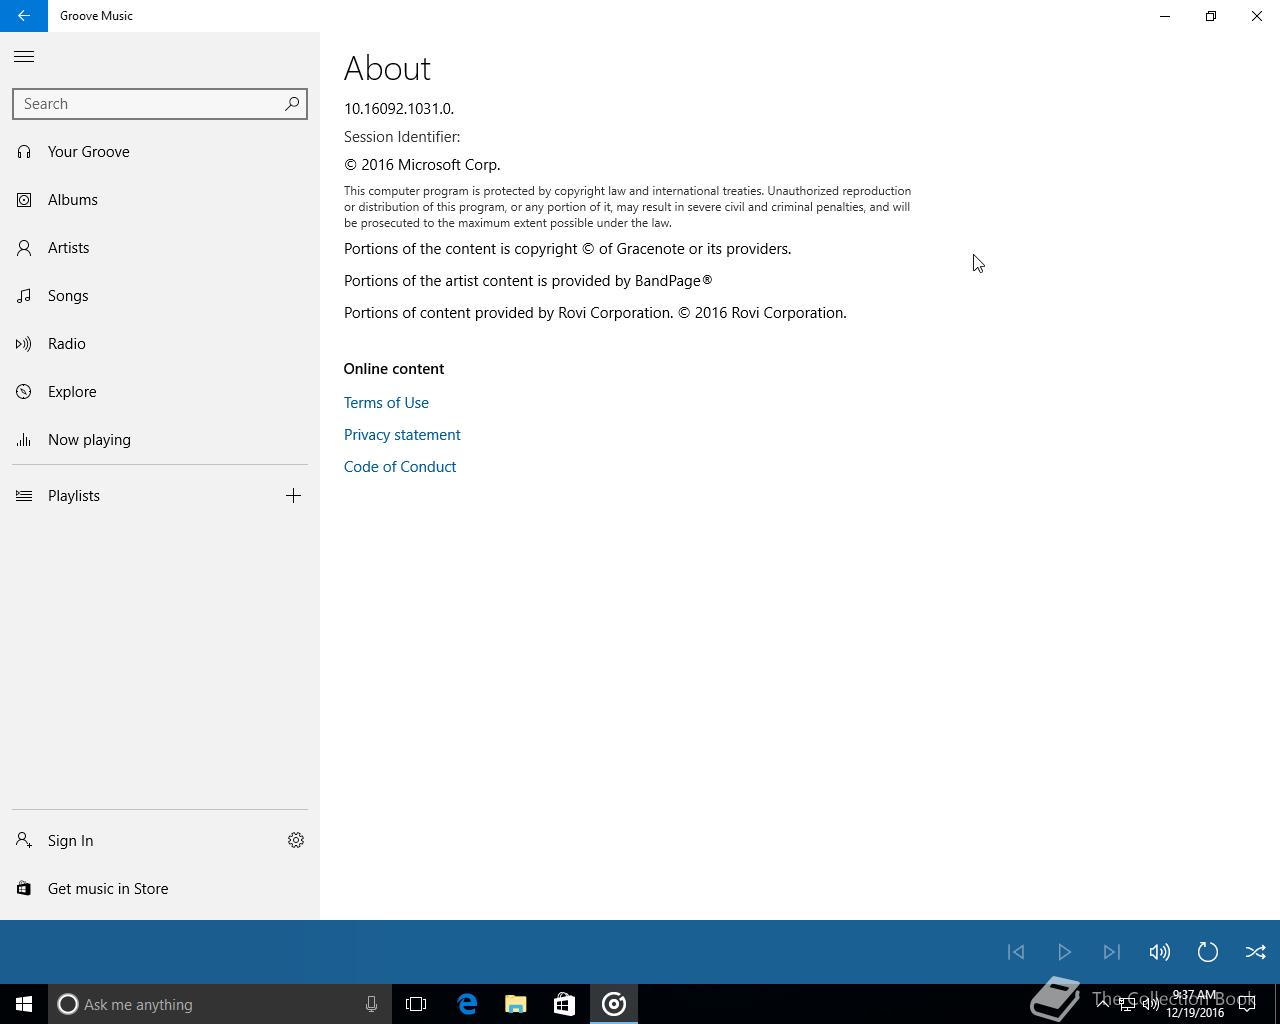This screenshot has height=1024, width=1280.
Task: Open the Action Center notifications
Action: coord(1247,1004)
